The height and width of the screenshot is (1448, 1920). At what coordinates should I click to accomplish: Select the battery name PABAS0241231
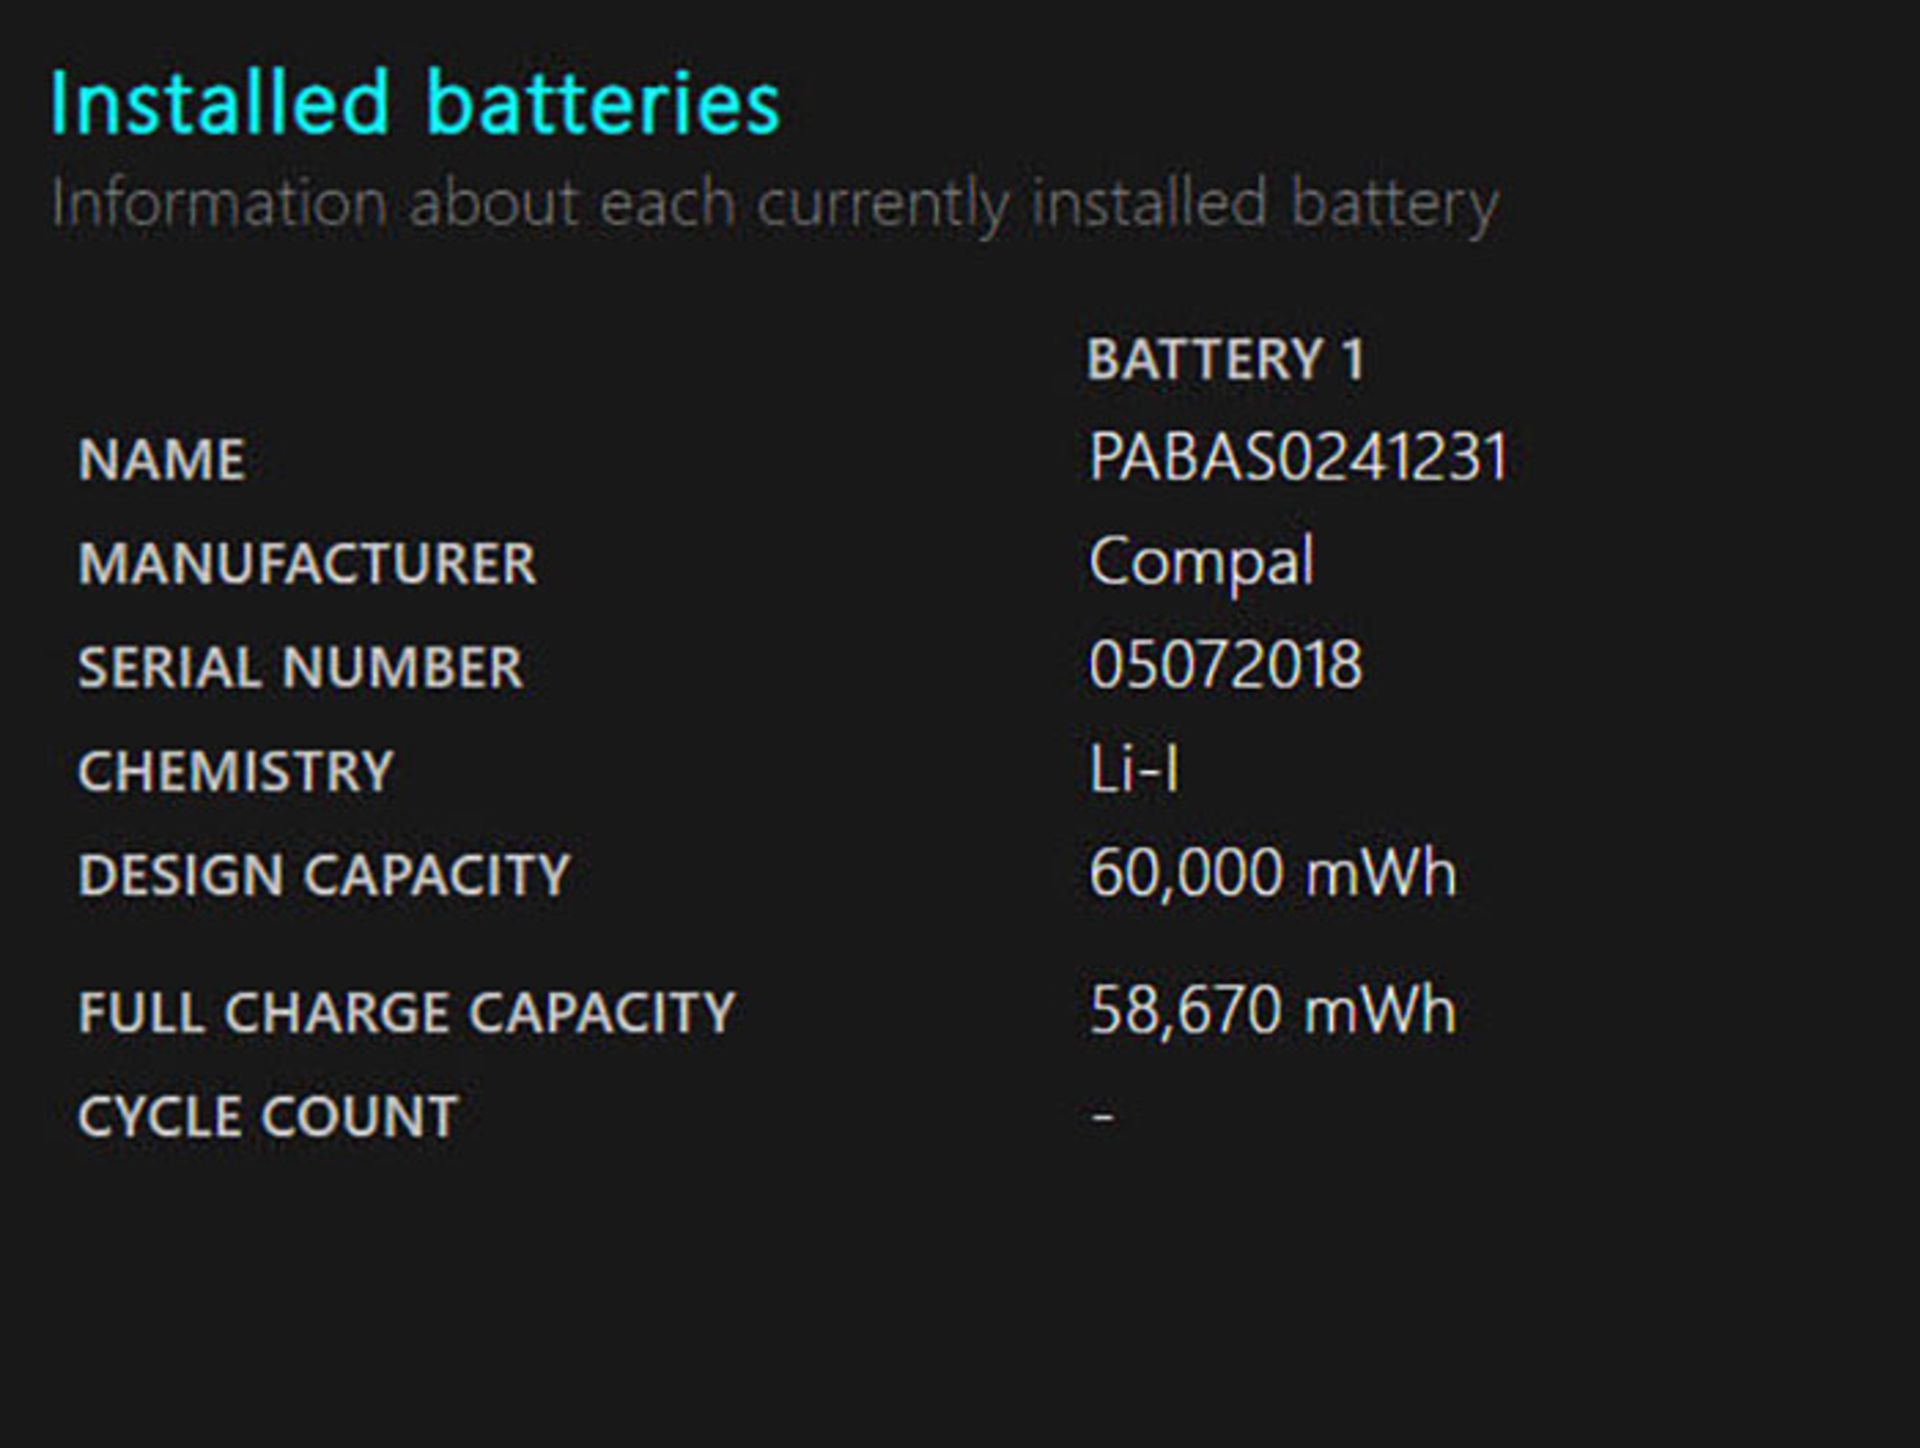[x=1298, y=458]
